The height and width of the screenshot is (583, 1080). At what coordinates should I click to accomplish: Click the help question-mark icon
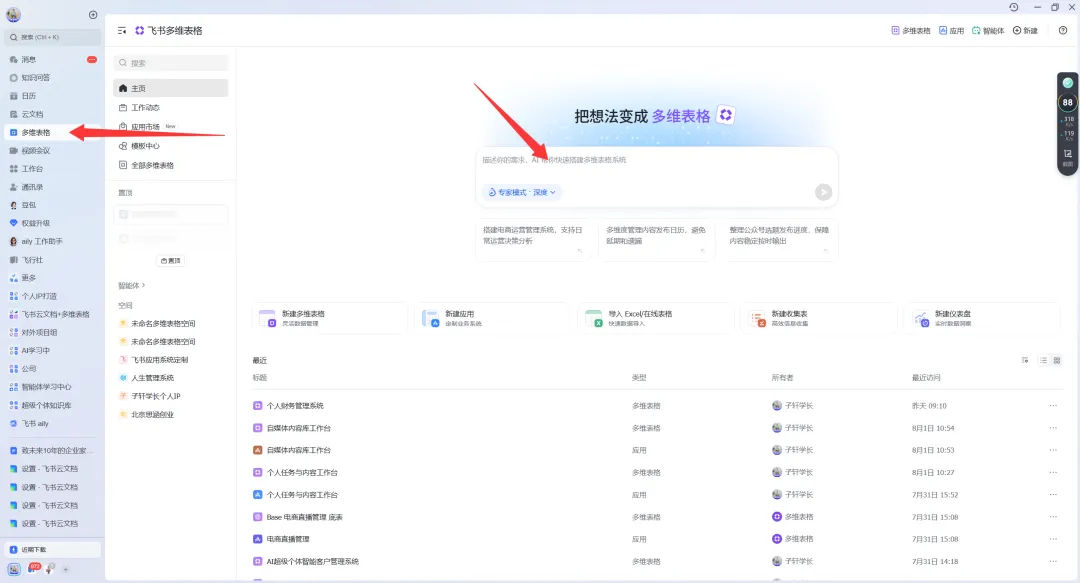click(x=1063, y=30)
